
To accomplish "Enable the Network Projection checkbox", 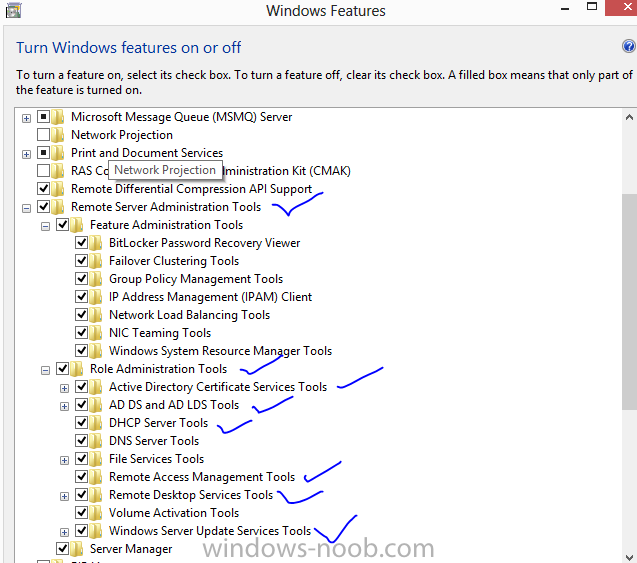I will click(43, 134).
